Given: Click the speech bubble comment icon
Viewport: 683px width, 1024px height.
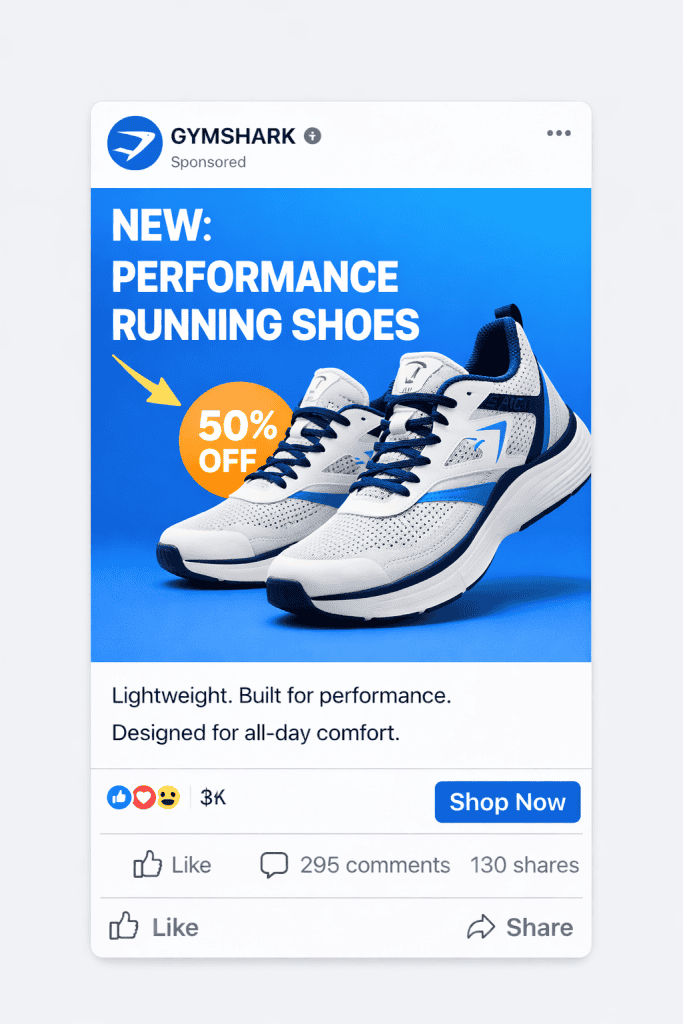Looking at the screenshot, I should [x=274, y=865].
